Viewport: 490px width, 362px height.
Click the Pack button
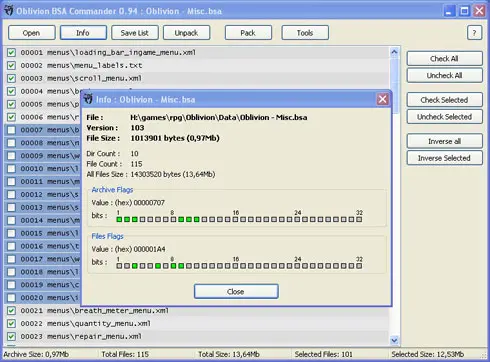click(248, 33)
